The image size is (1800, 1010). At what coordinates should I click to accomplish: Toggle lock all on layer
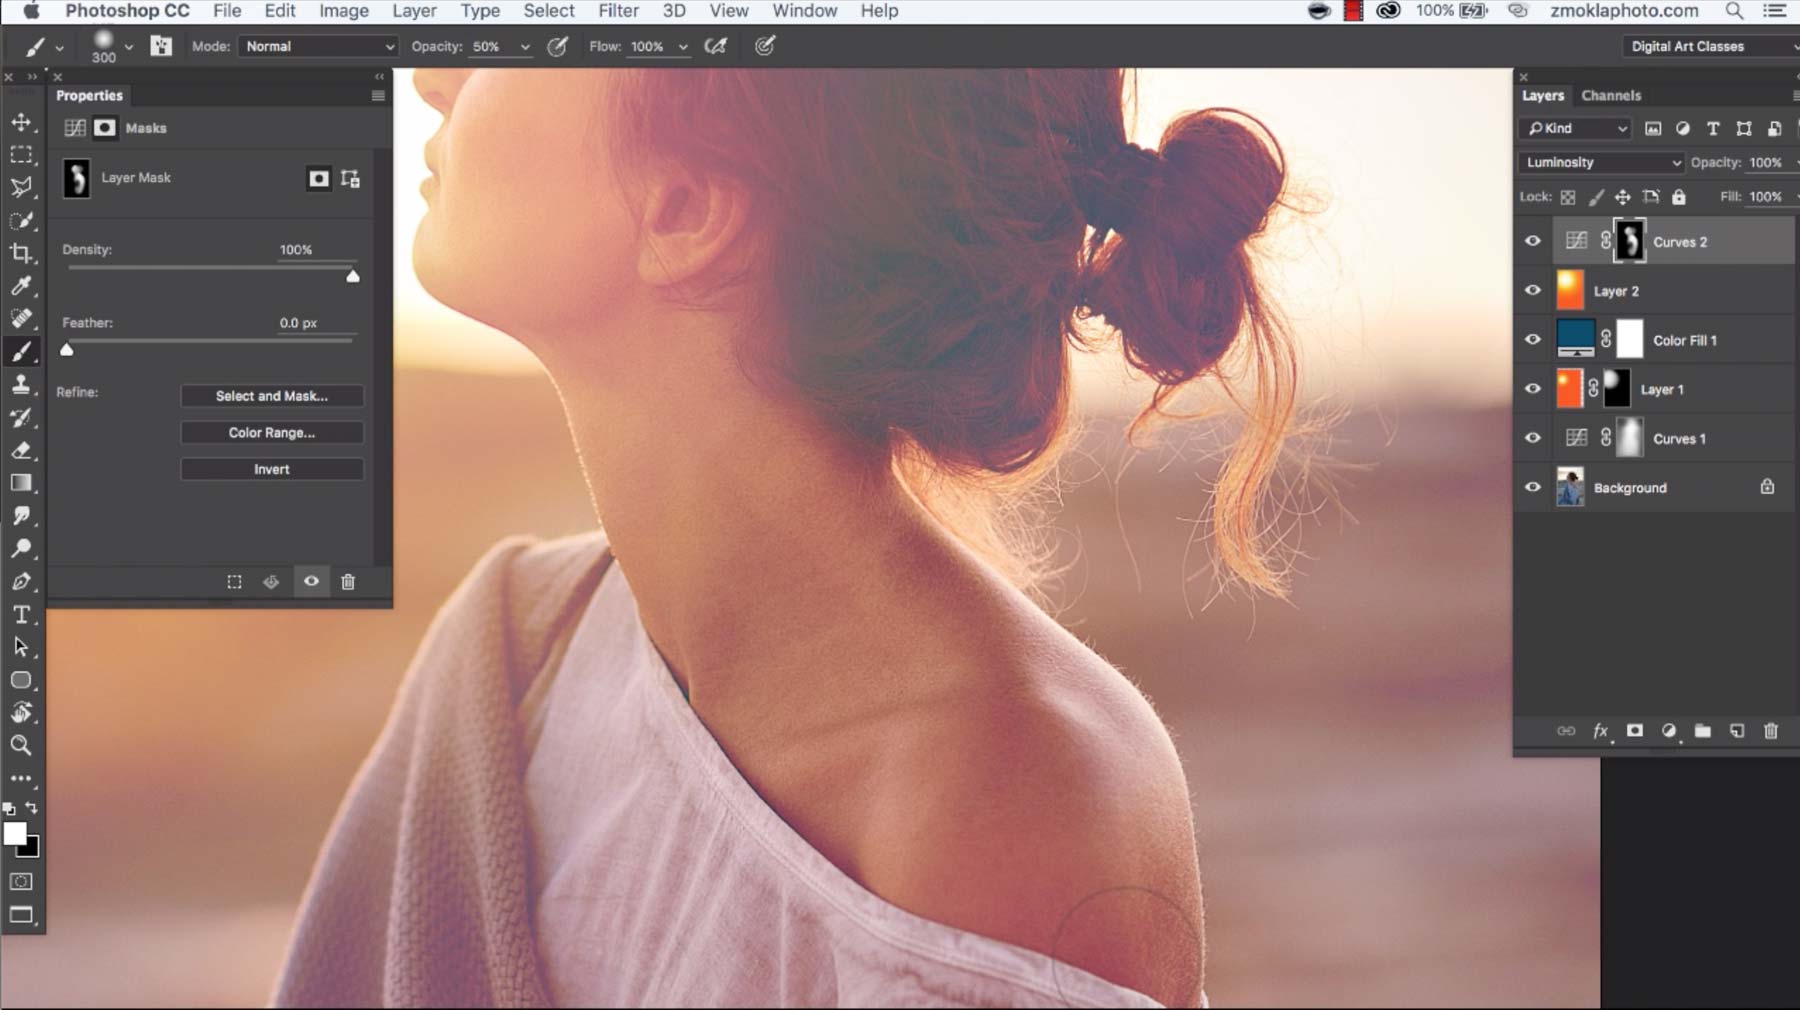pyautogui.click(x=1679, y=197)
